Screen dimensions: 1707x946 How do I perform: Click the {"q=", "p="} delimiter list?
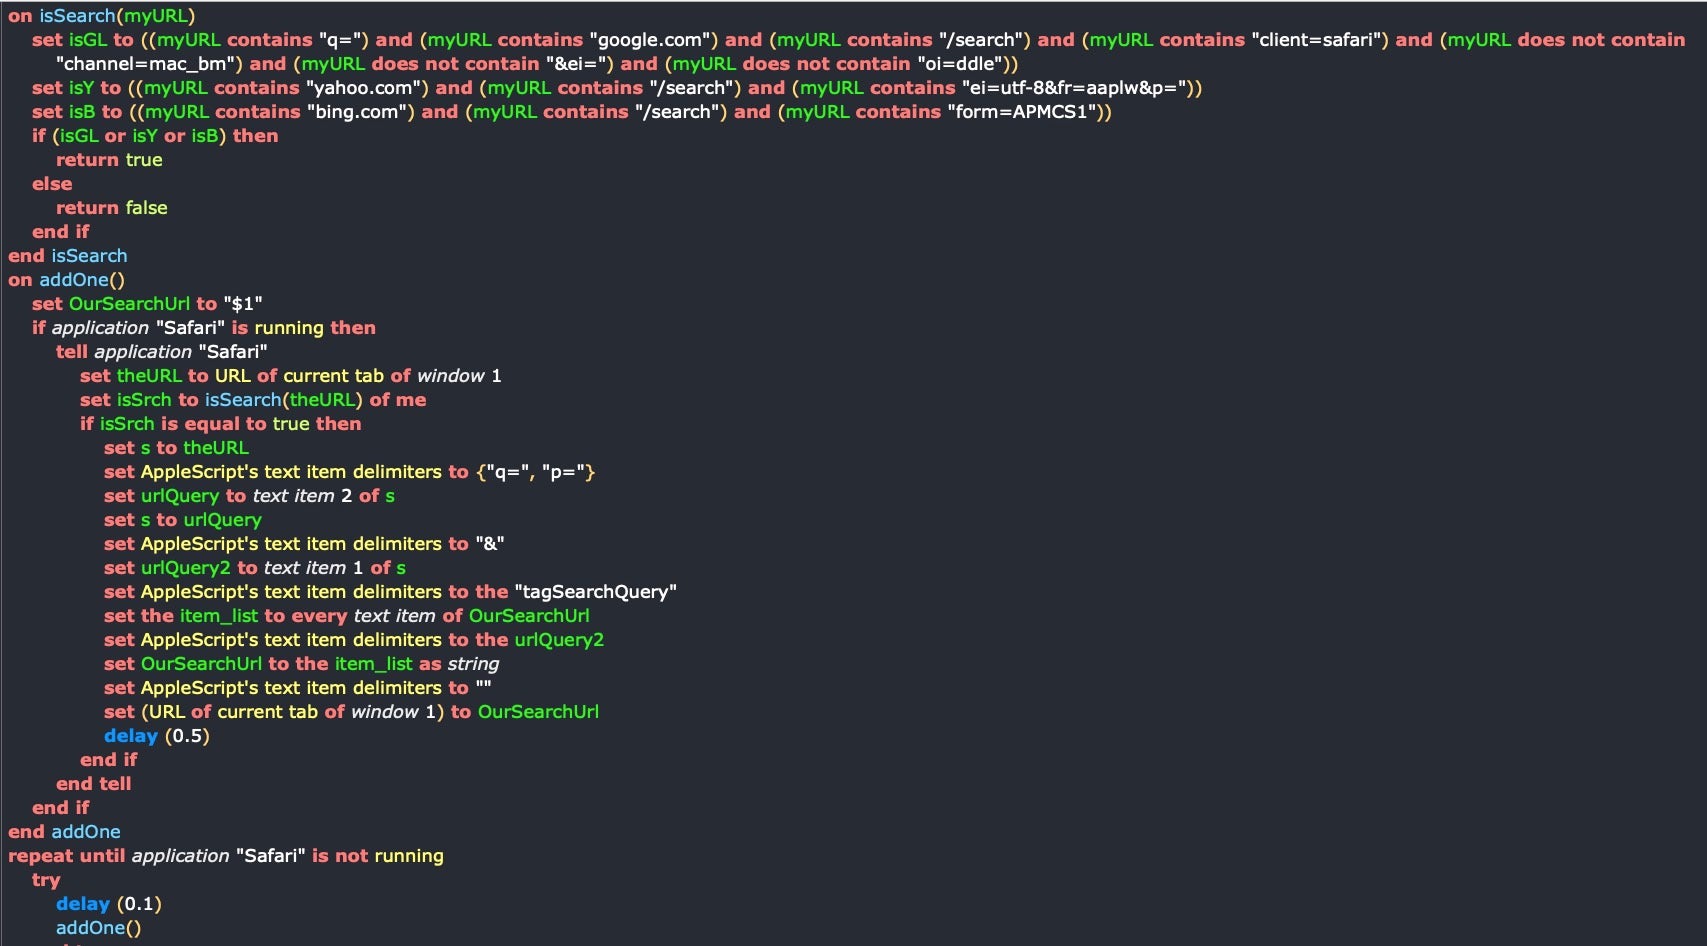click(535, 472)
